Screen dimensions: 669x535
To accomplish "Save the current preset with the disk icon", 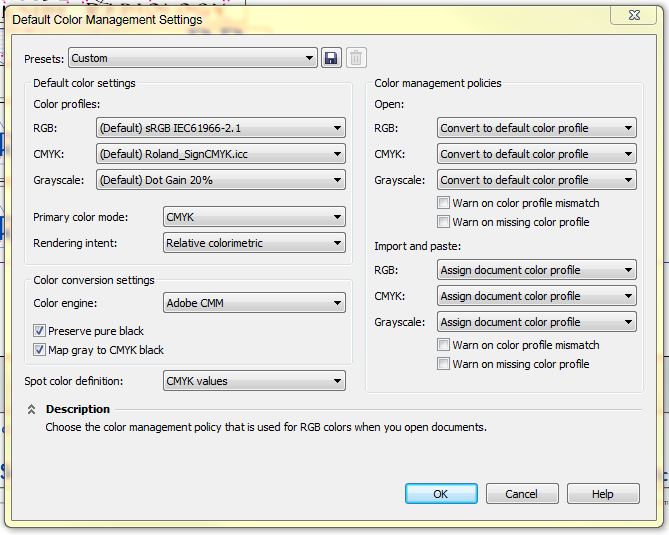I will pyautogui.click(x=331, y=58).
